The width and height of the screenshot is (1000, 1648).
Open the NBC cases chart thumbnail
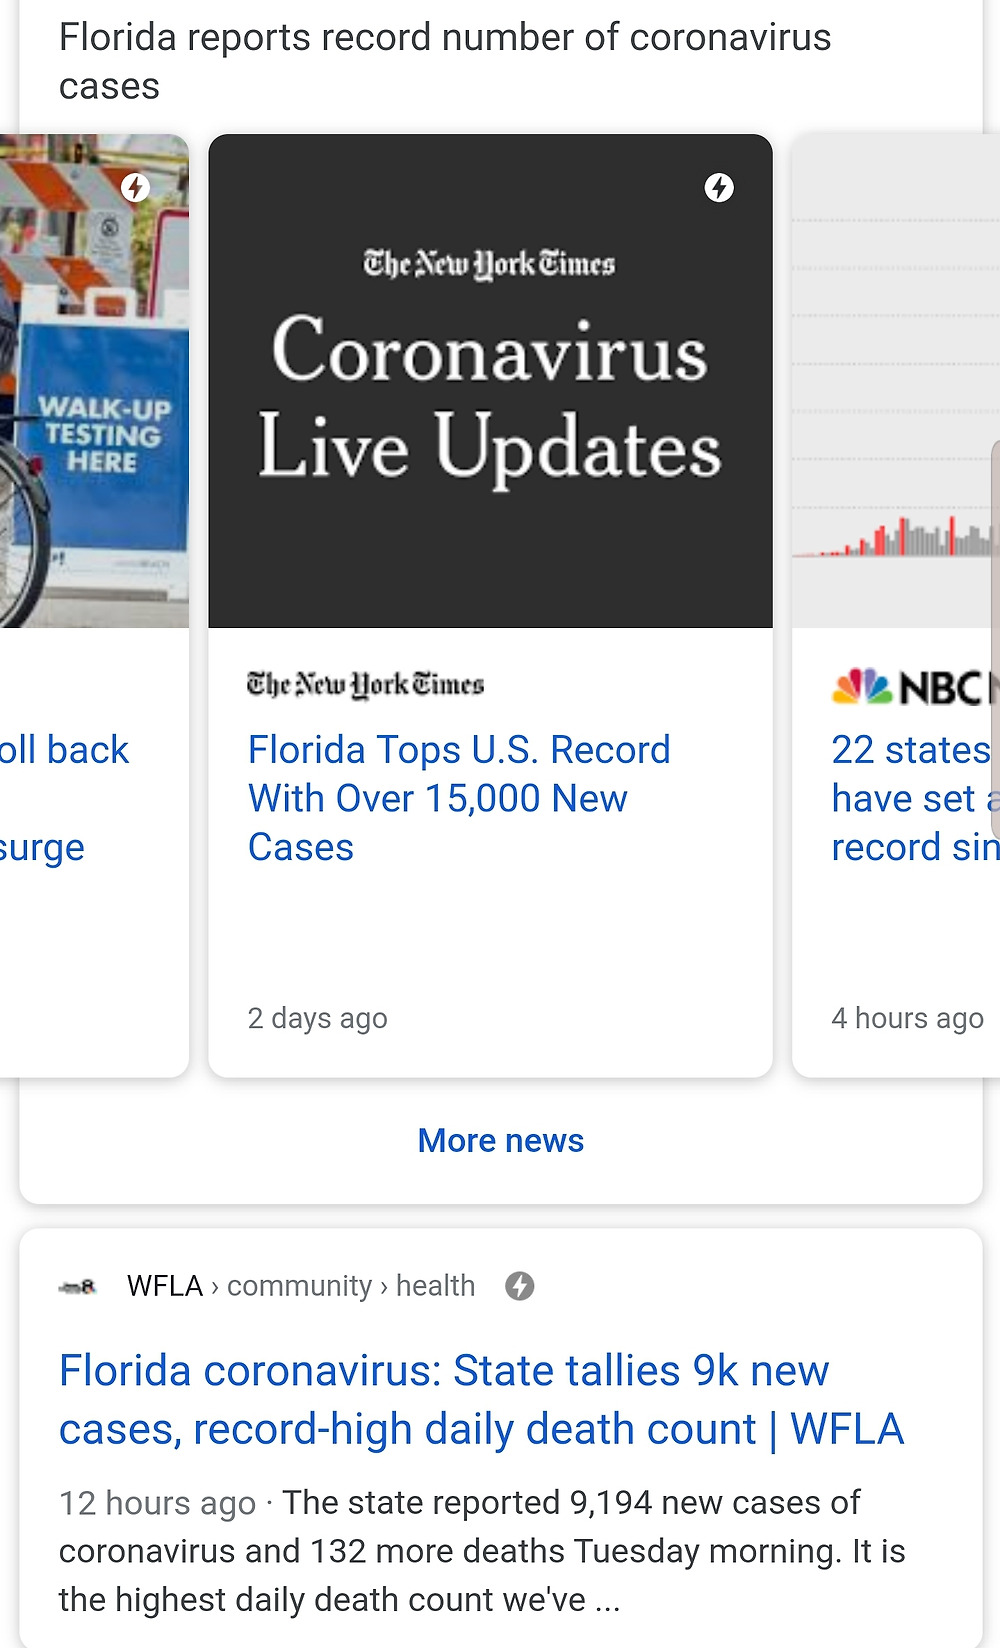coord(896,381)
